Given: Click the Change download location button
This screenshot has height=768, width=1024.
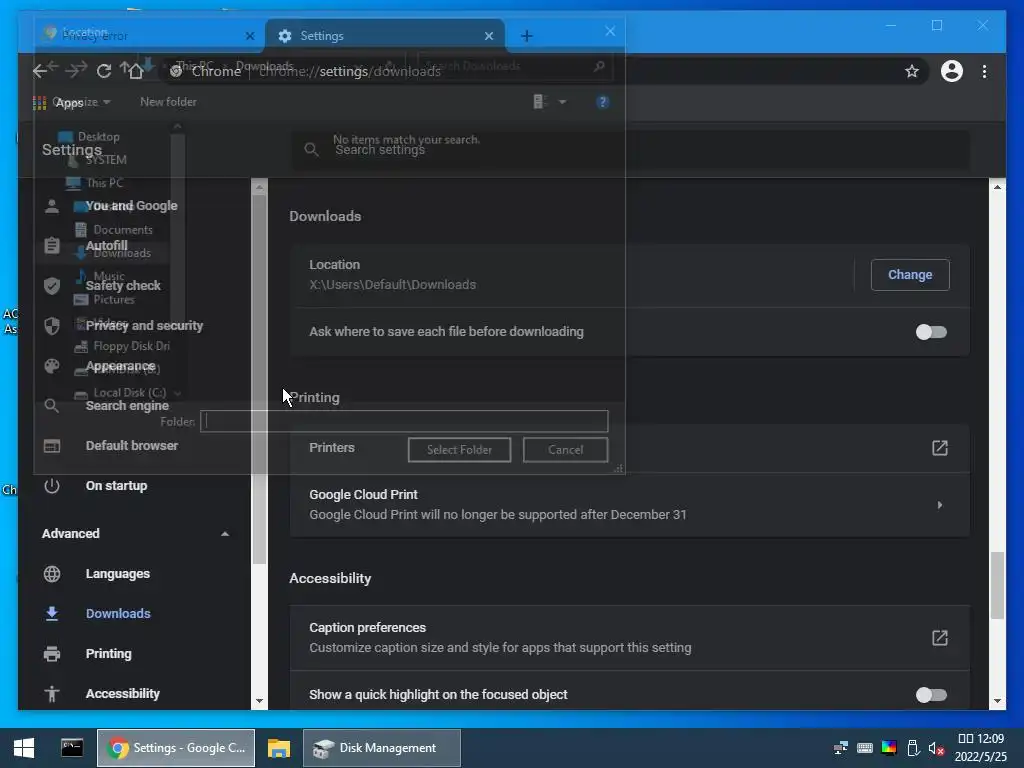Looking at the screenshot, I should pyautogui.click(x=910, y=275).
